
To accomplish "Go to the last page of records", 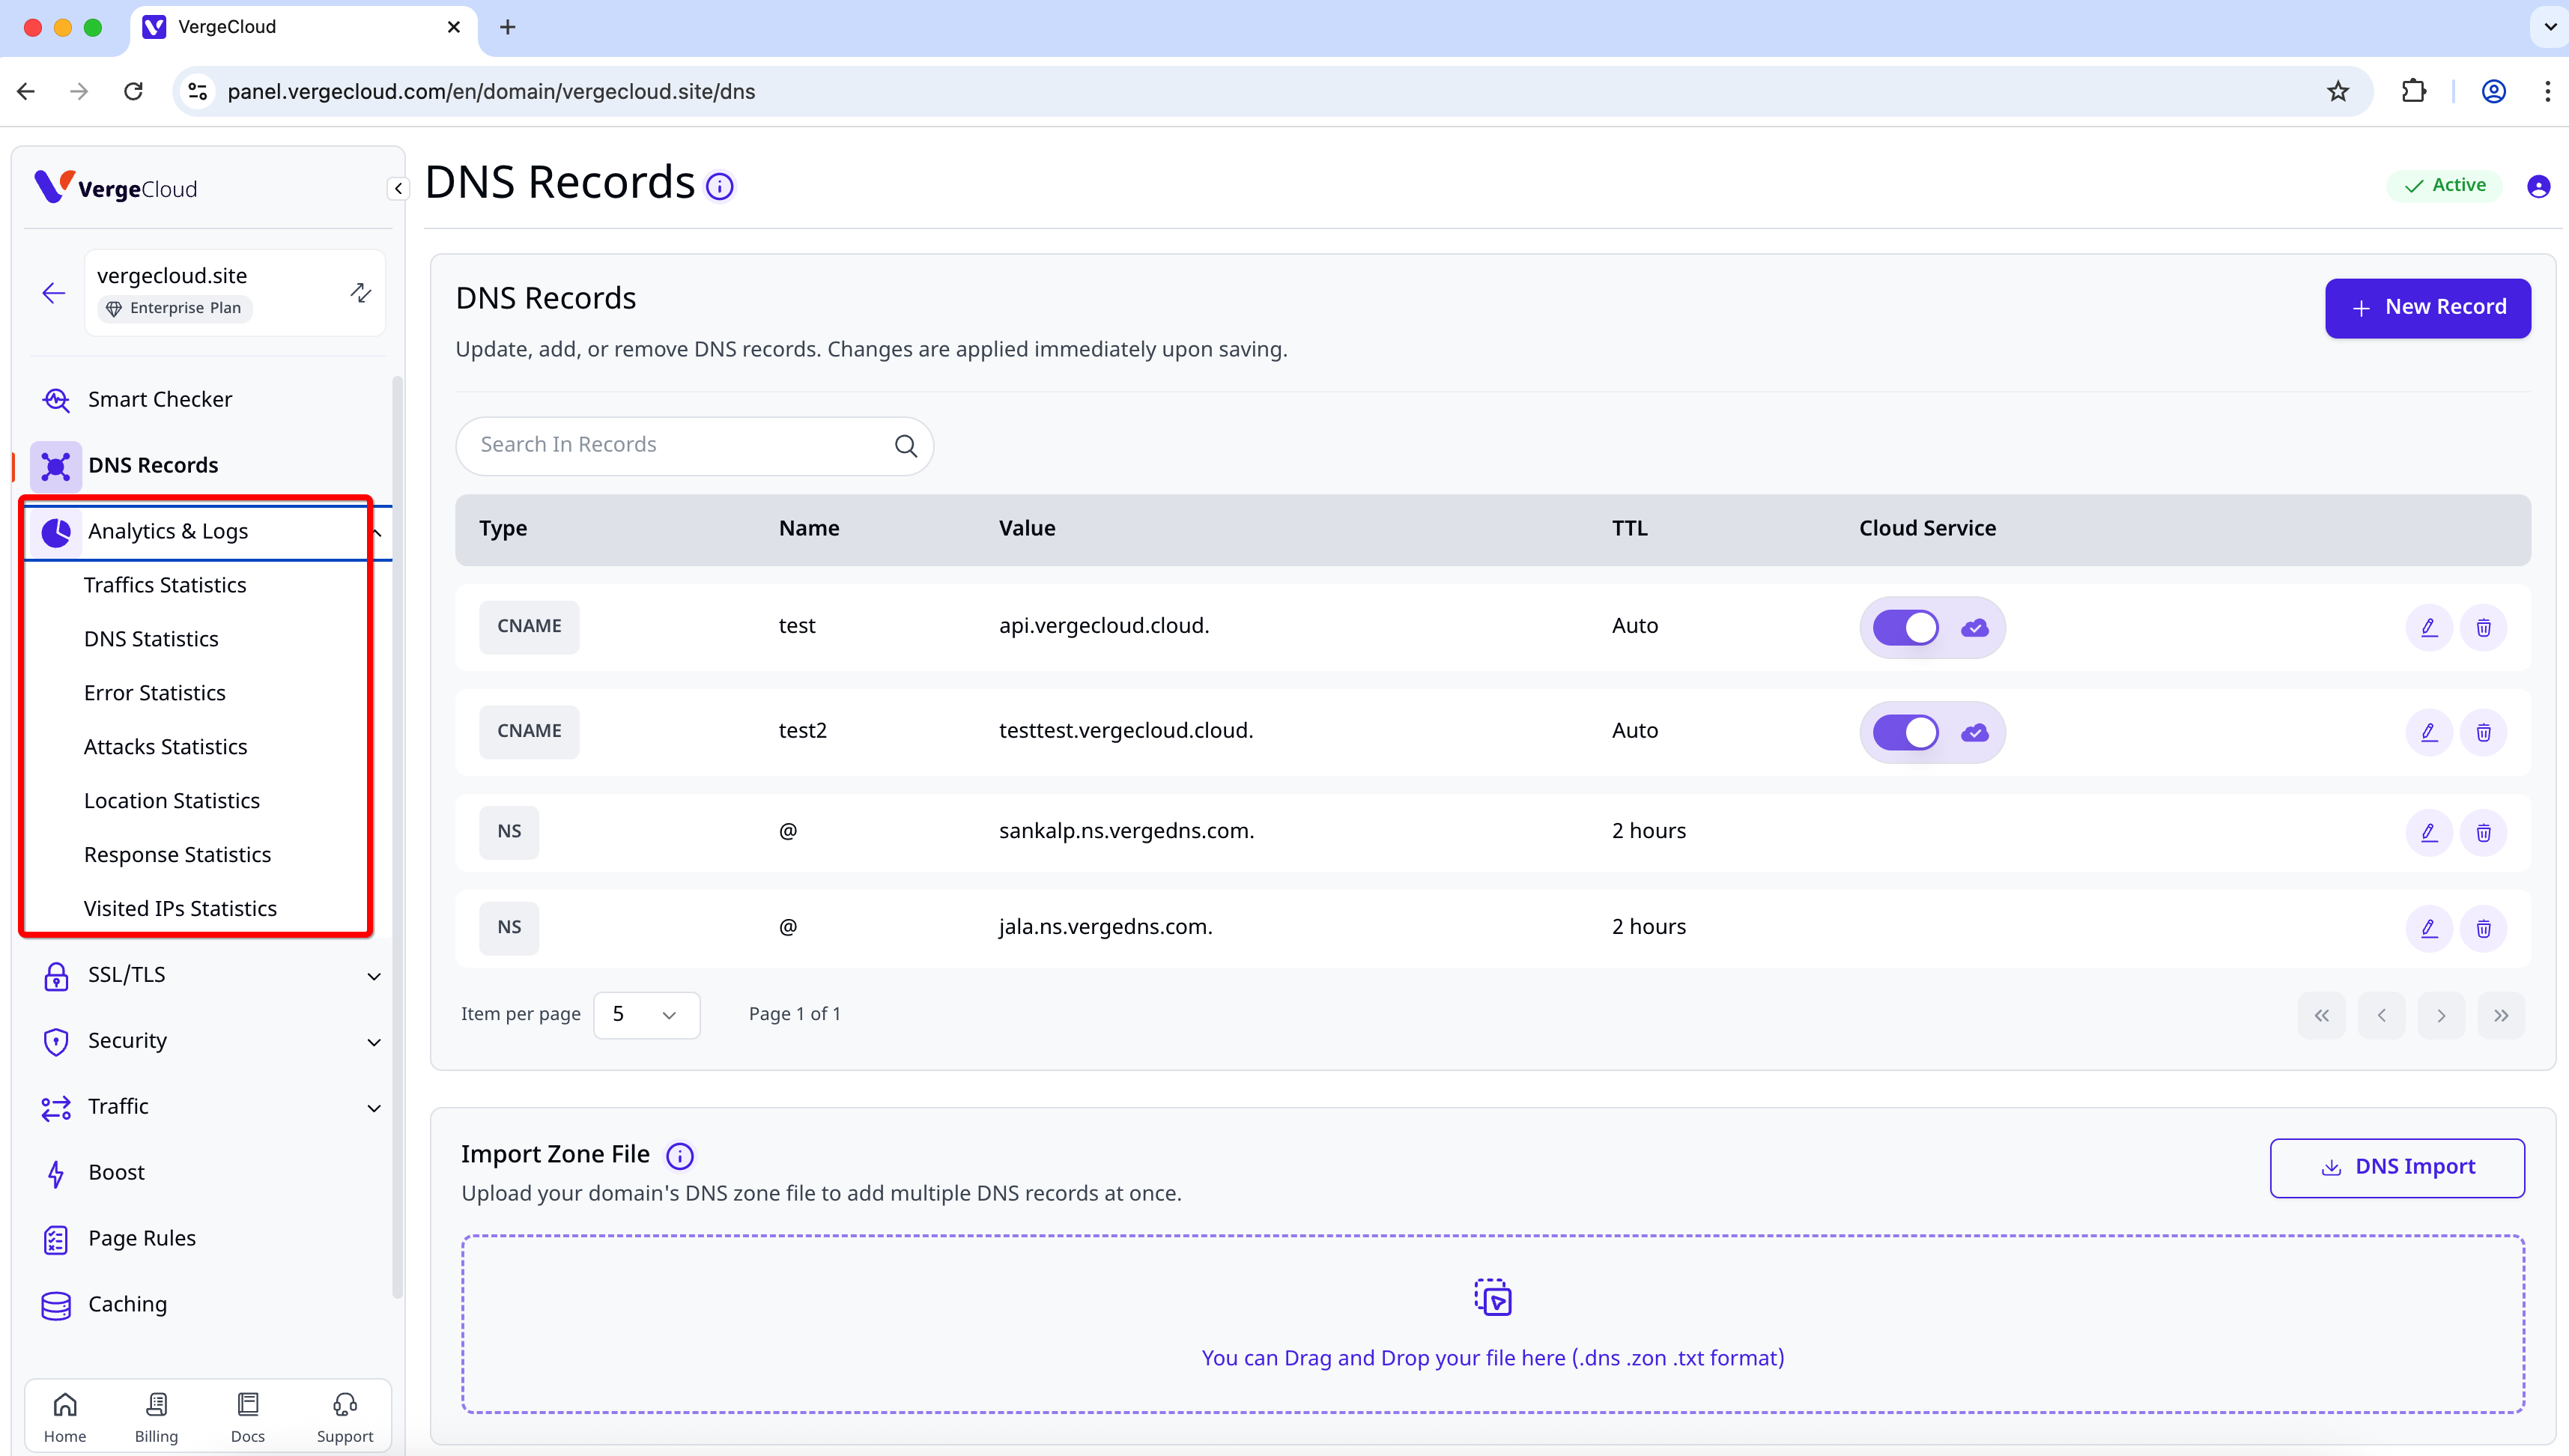I will [2501, 1016].
